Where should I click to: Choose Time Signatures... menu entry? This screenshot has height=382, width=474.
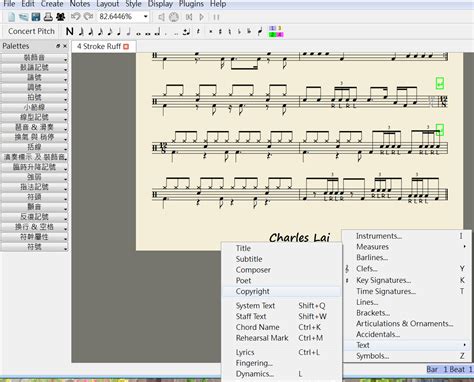[407, 291]
